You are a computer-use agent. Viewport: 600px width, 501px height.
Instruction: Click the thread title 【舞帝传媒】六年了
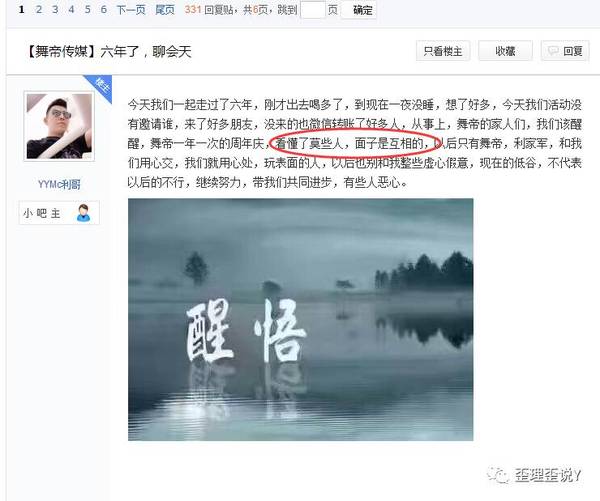pos(108,51)
